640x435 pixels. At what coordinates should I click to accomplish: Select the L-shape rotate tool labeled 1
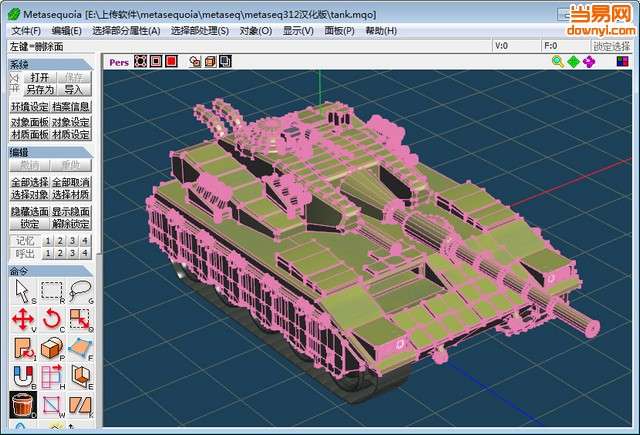[23, 348]
